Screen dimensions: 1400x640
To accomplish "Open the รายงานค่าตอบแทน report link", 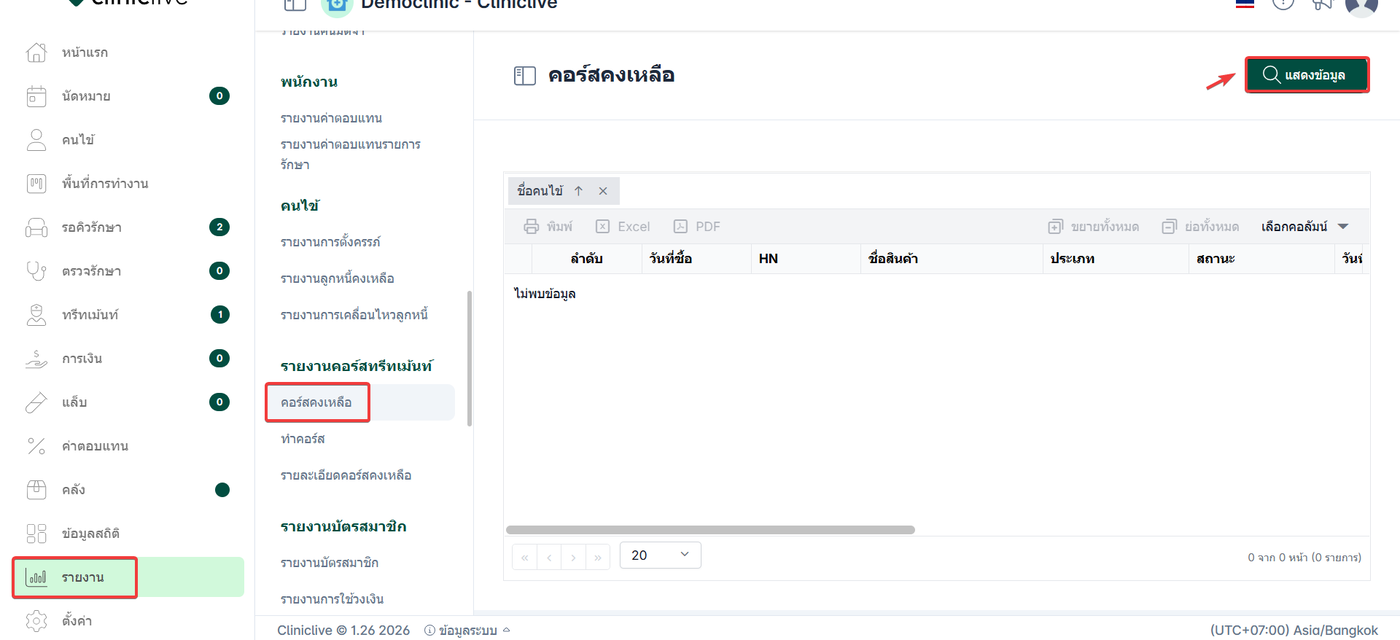I will point(331,118).
